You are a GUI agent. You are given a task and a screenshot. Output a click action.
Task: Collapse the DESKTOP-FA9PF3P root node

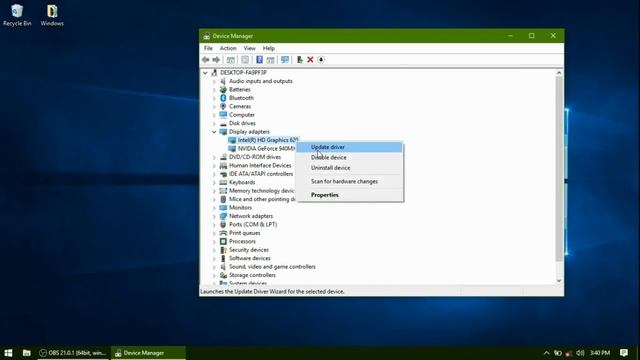click(205, 73)
